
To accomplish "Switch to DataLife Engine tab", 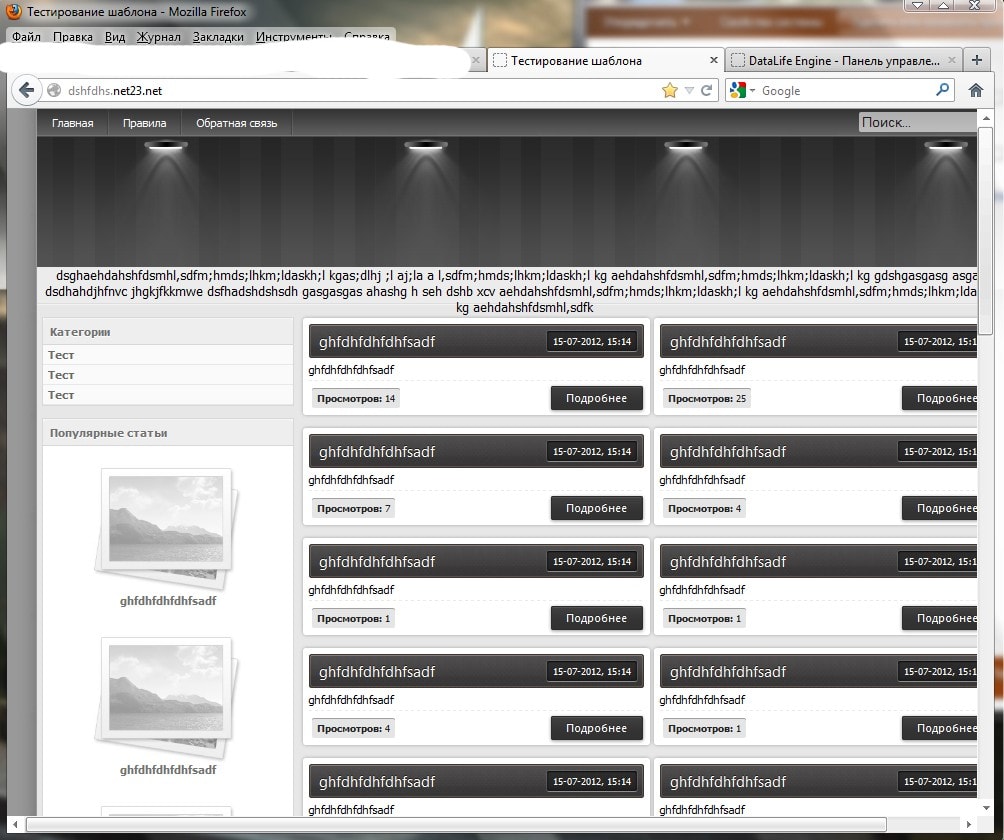I will (x=843, y=61).
